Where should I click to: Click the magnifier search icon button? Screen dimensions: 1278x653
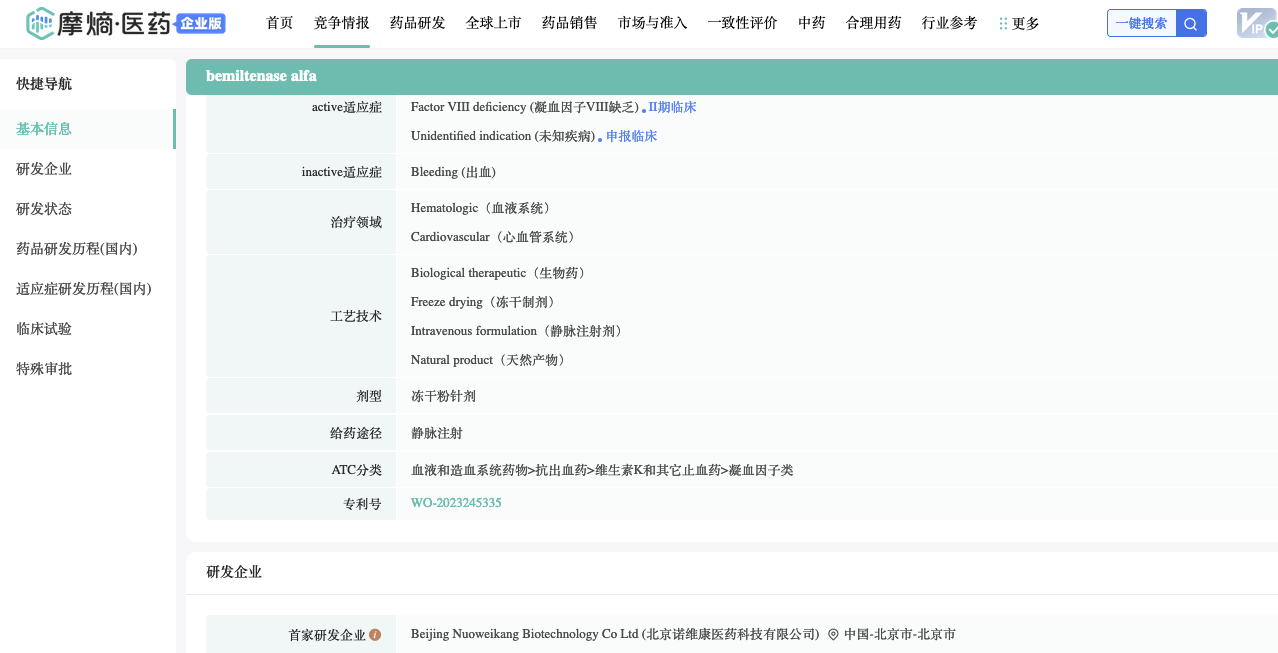point(1191,24)
